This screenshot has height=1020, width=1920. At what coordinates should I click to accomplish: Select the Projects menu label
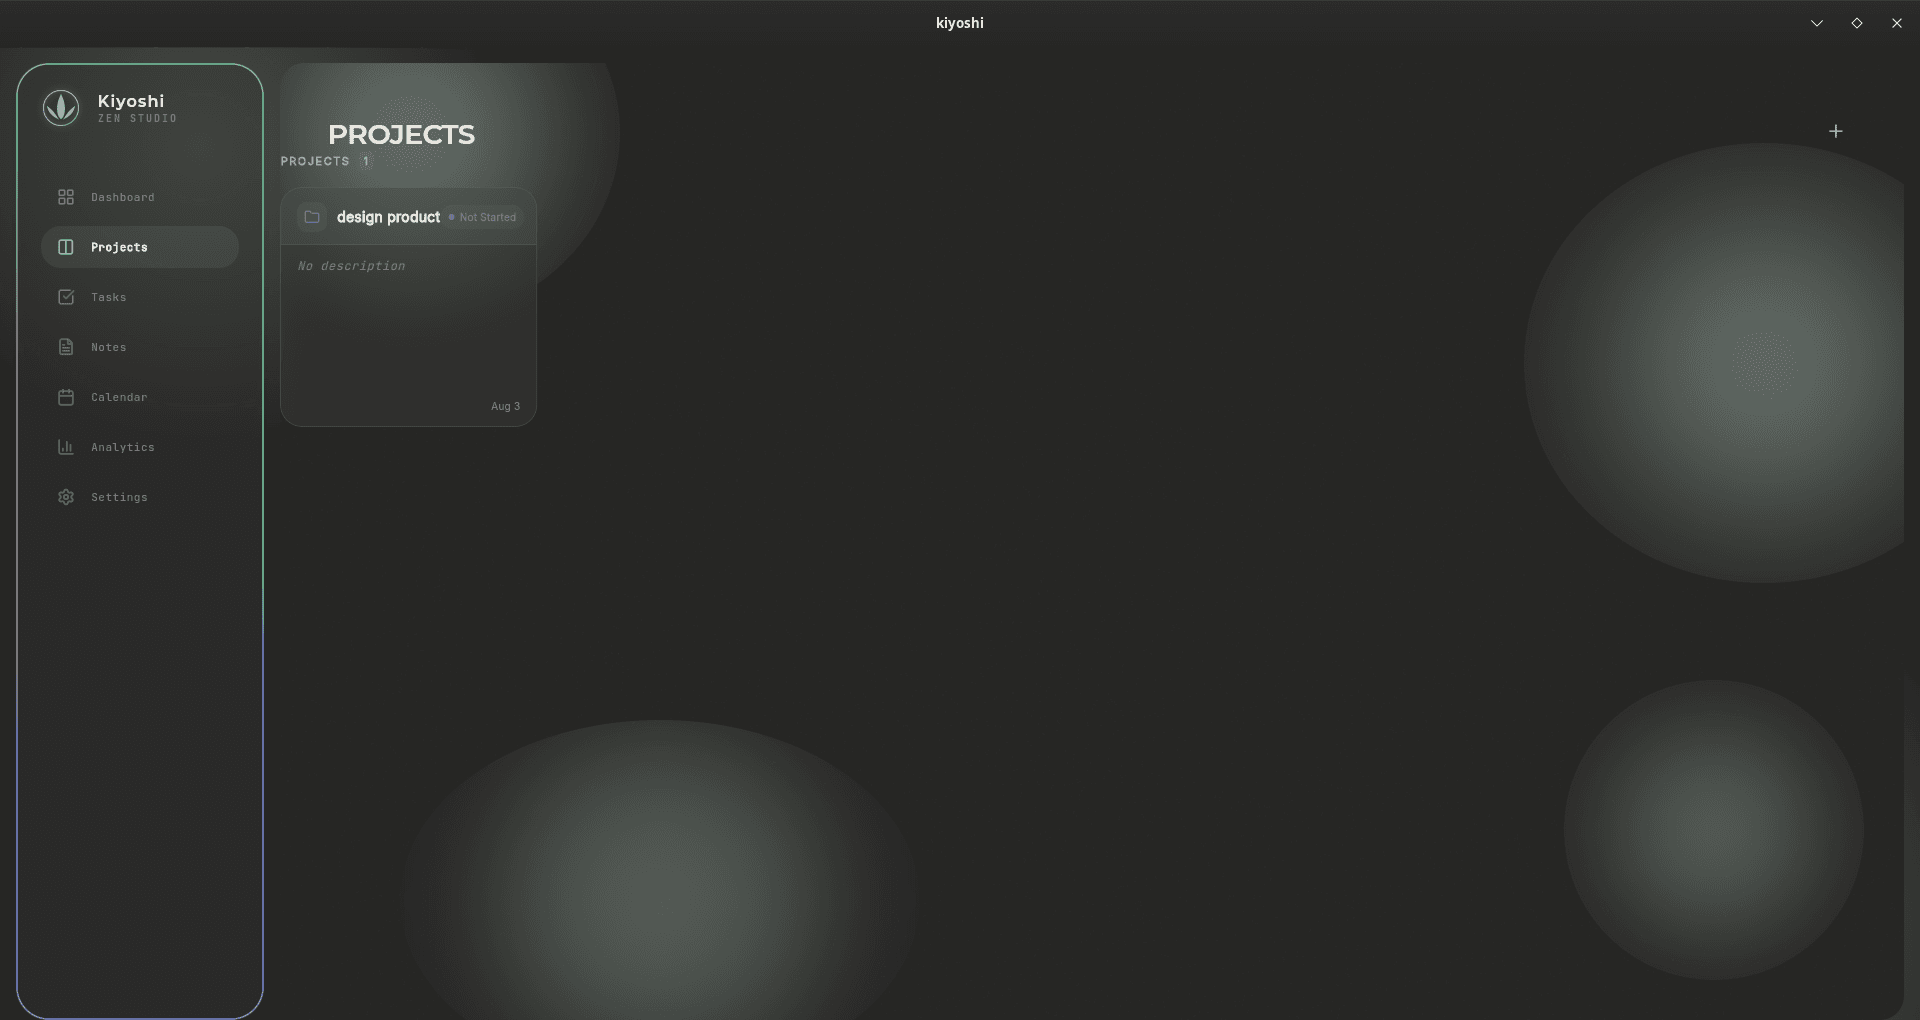(119, 247)
